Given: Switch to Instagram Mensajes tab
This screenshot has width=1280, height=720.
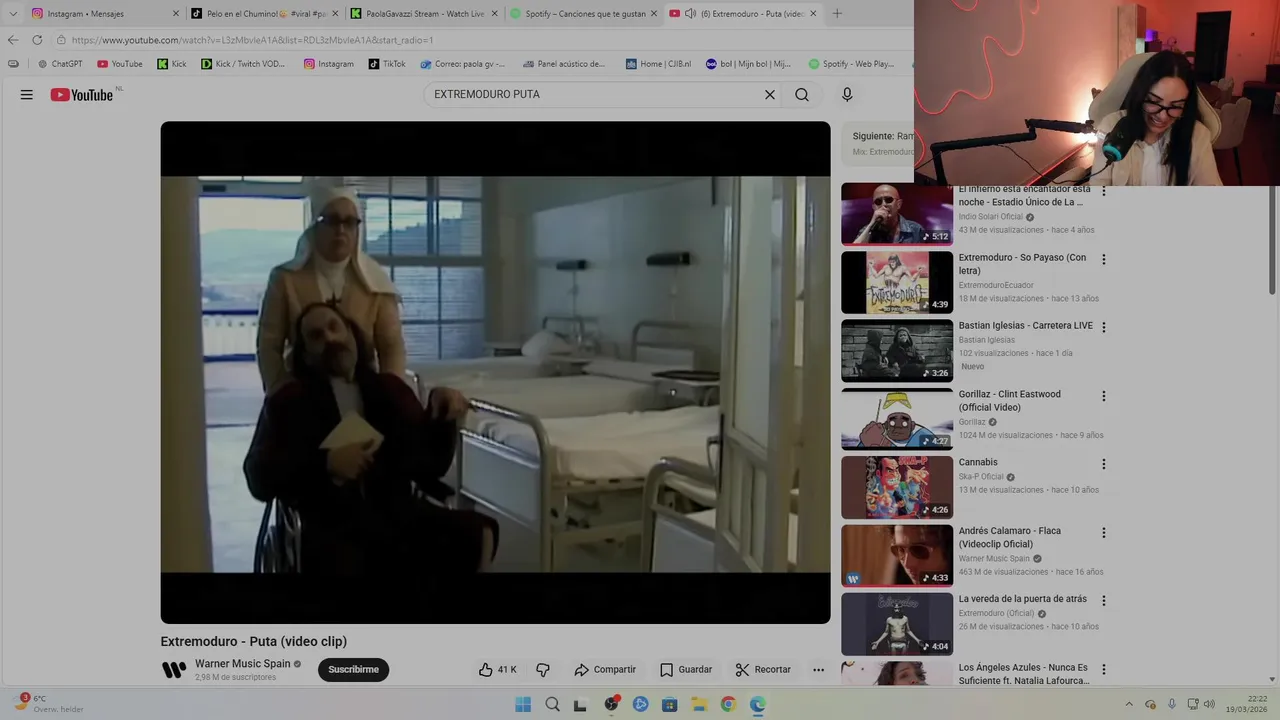Looking at the screenshot, I should point(105,14).
